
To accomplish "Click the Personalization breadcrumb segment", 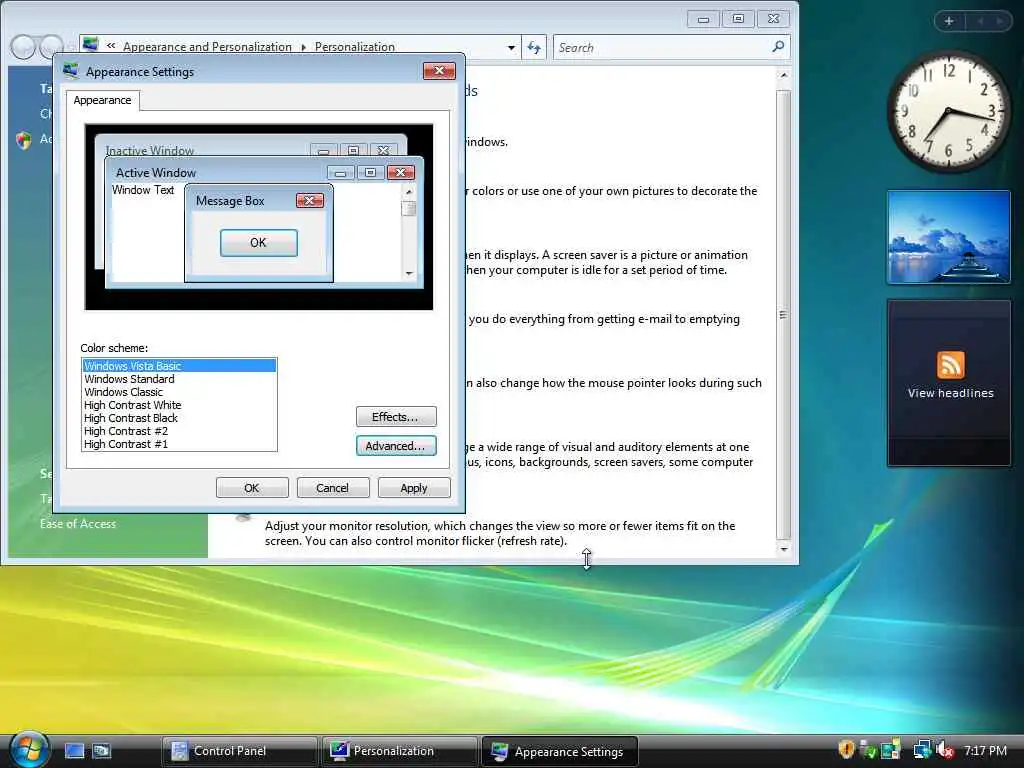I will (355, 47).
